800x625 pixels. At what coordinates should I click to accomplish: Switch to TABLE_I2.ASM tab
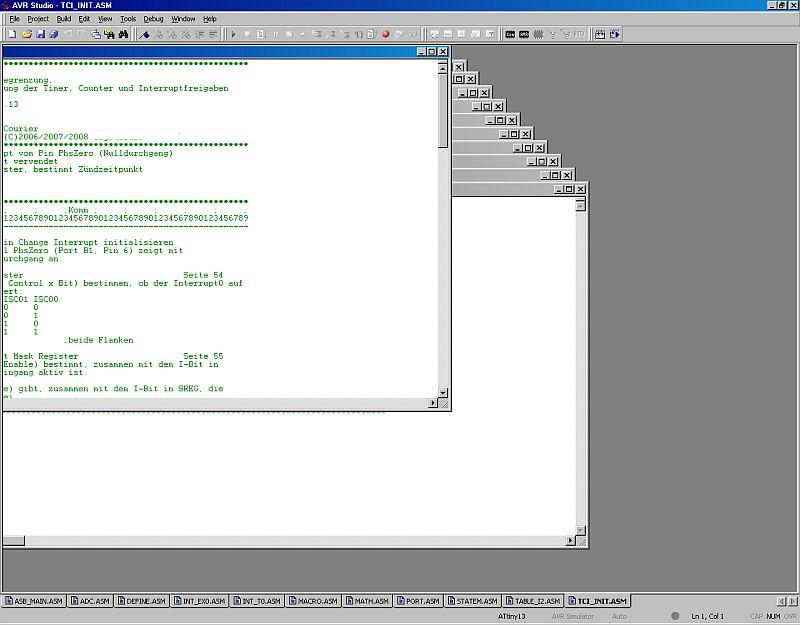click(x=534, y=601)
